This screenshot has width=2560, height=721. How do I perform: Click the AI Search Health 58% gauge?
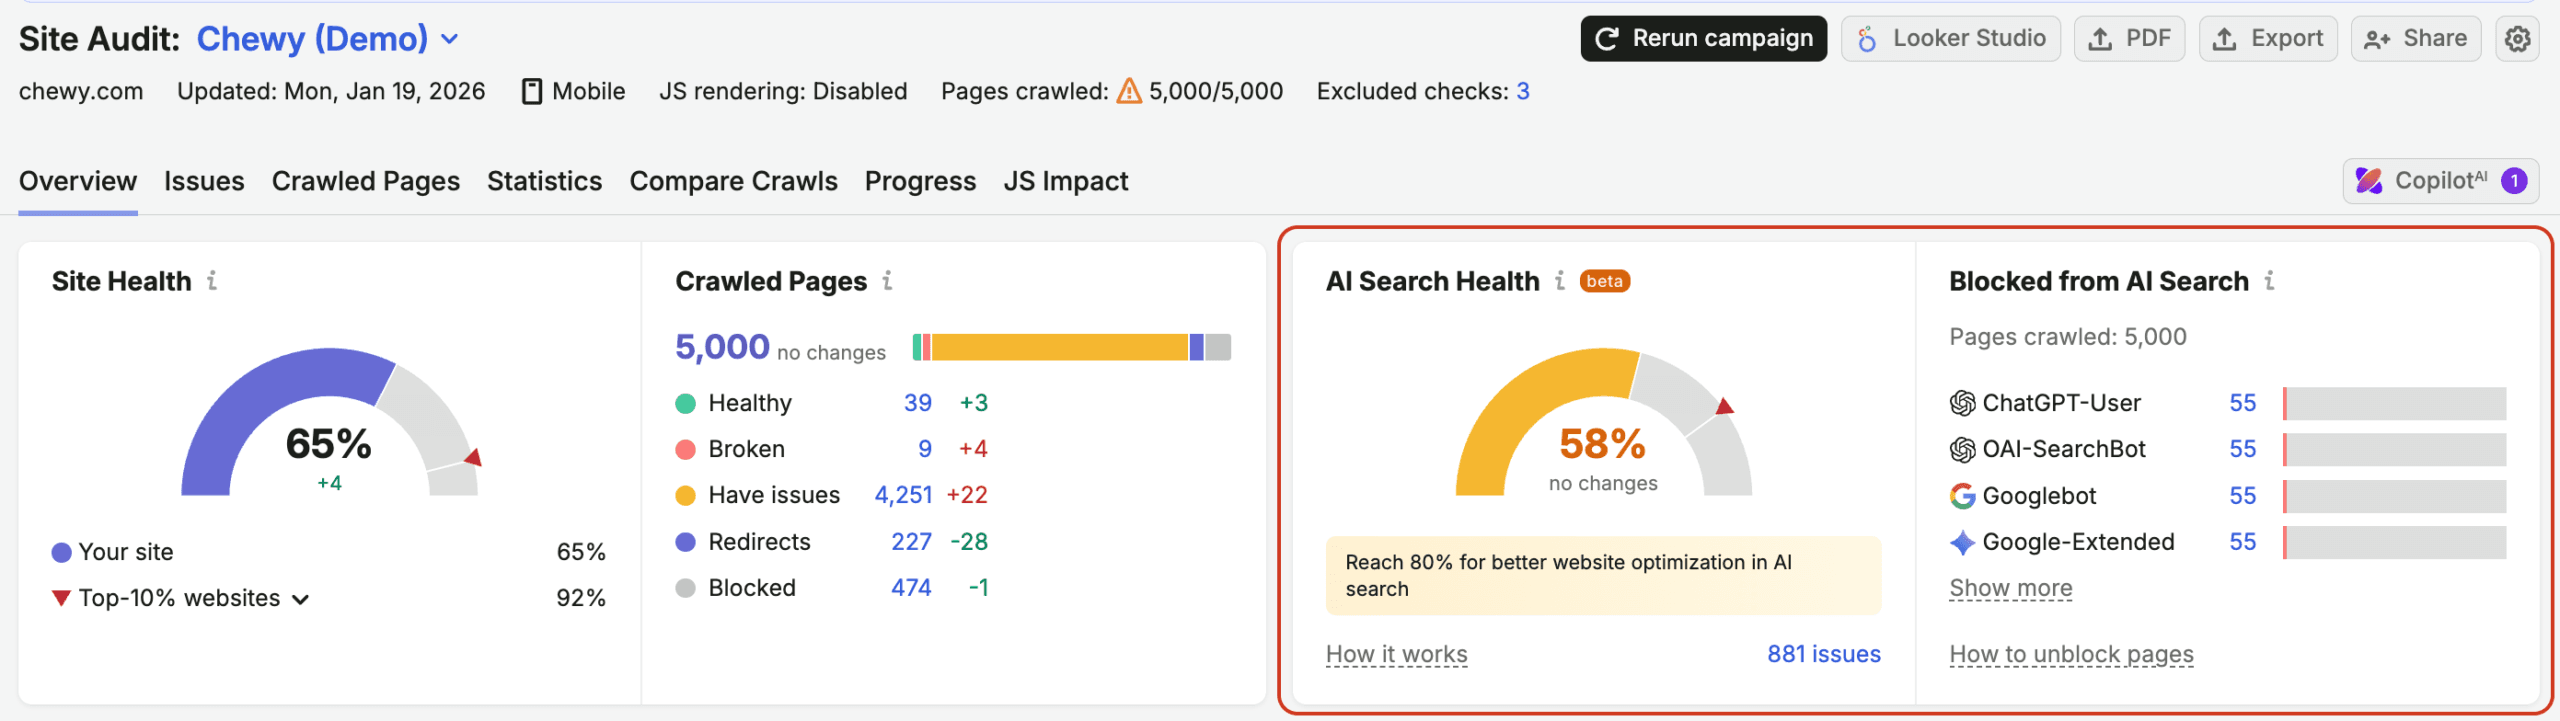point(1604,421)
